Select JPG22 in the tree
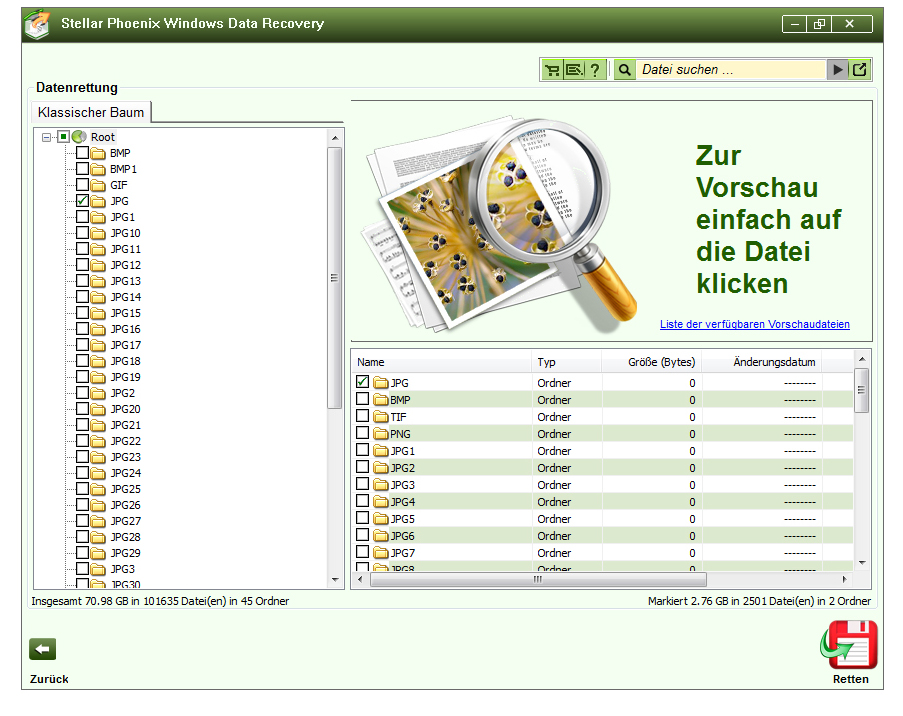This screenshot has width=903, height=716. pos(126,441)
